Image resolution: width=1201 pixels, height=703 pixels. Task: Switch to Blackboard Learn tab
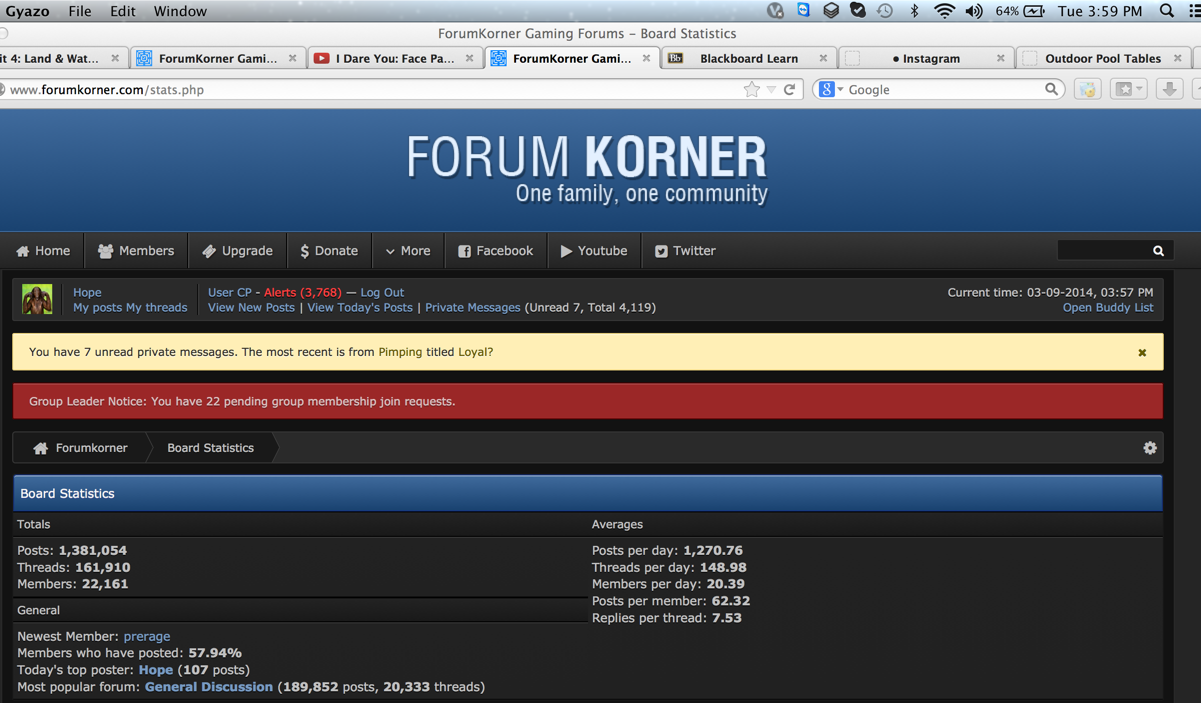pyautogui.click(x=748, y=58)
